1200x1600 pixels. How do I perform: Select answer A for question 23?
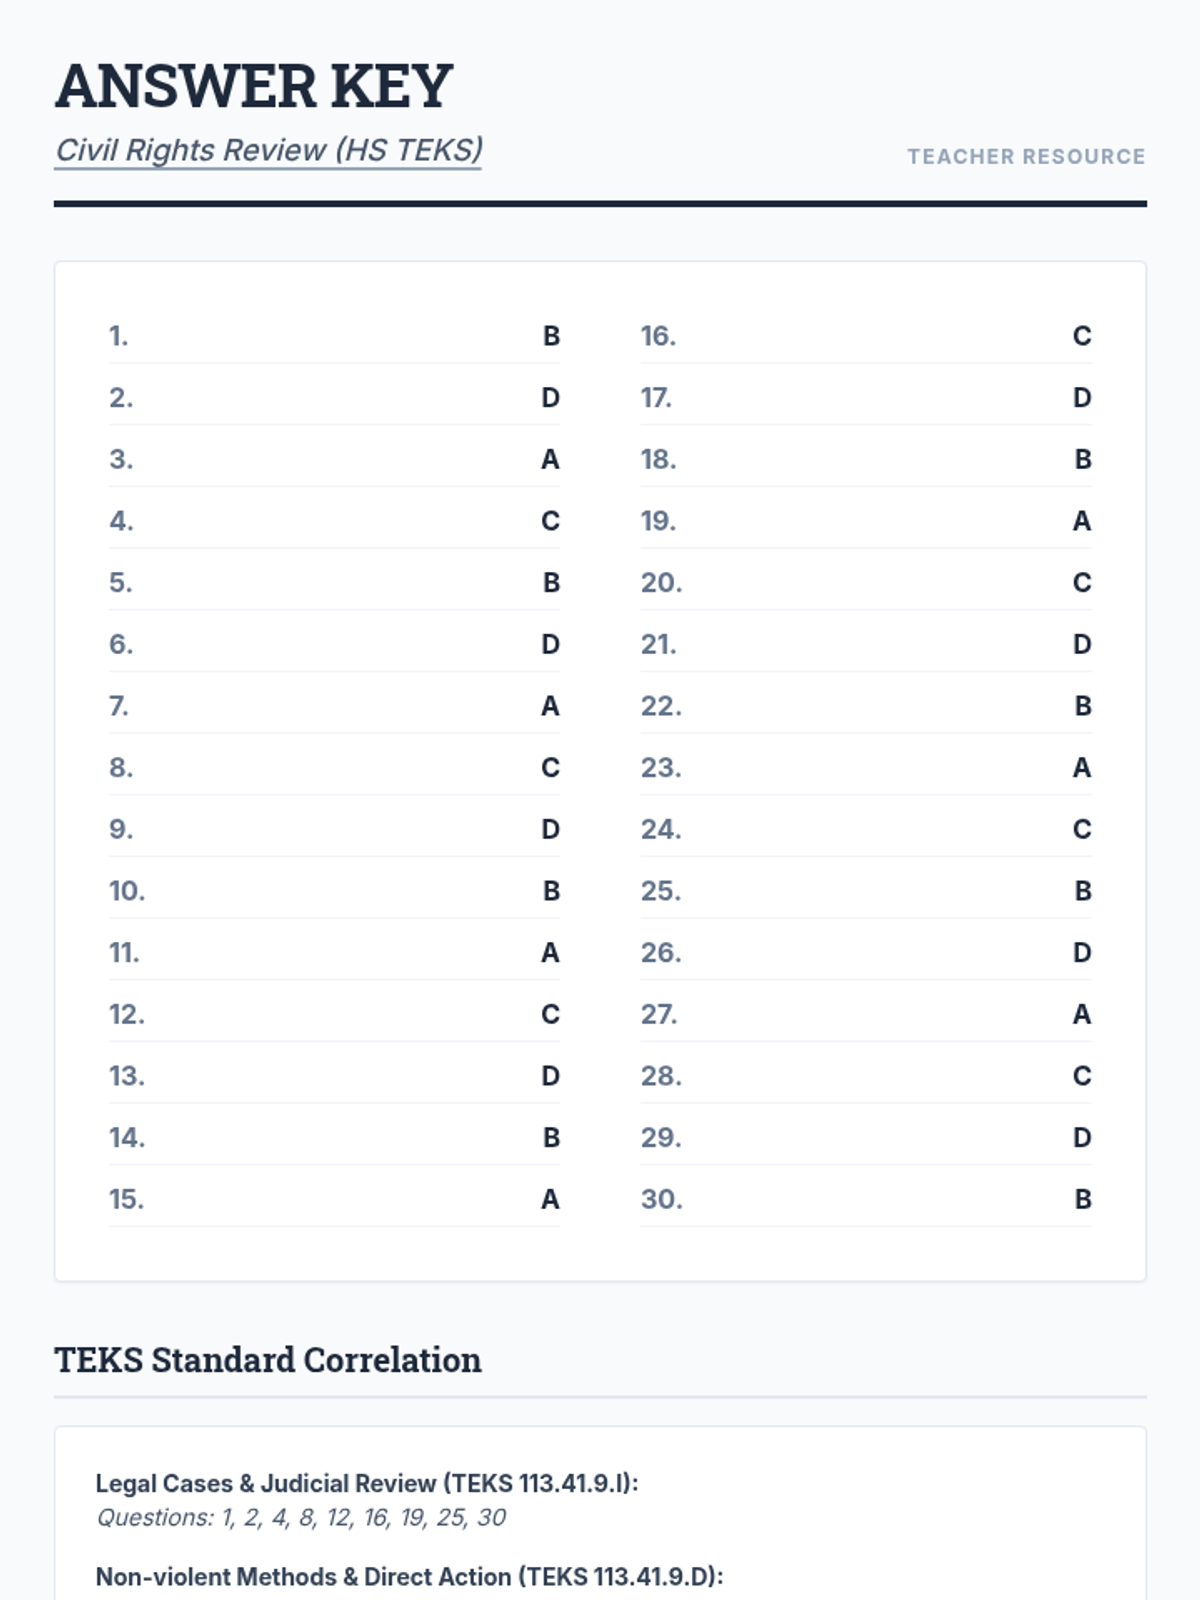click(1082, 768)
